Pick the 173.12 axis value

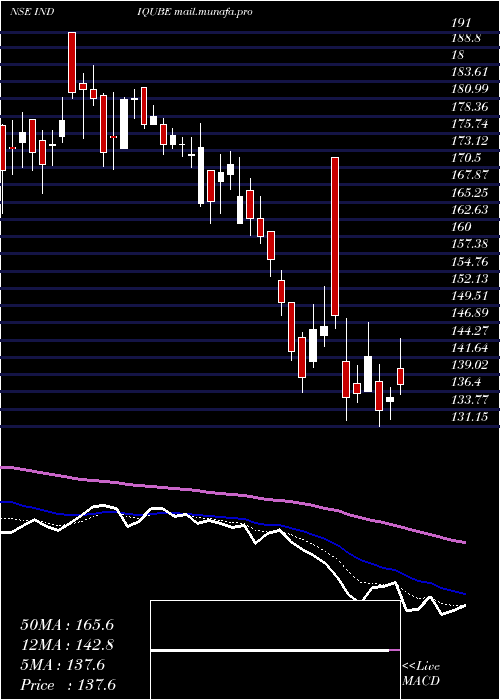pyautogui.click(x=469, y=141)
